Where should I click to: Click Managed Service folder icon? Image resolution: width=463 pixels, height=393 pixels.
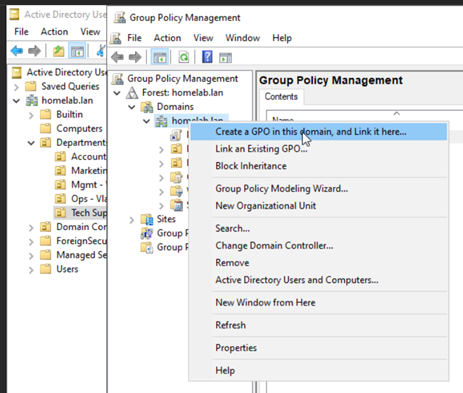[46, 255]
